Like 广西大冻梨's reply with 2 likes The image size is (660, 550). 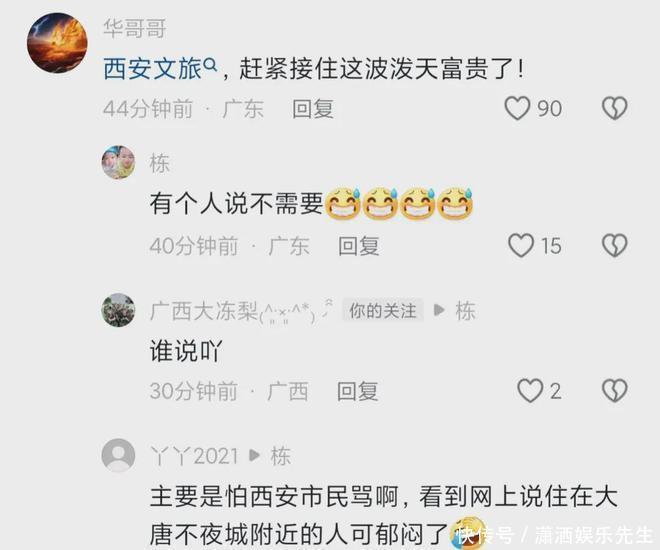[x=530, y=391]
